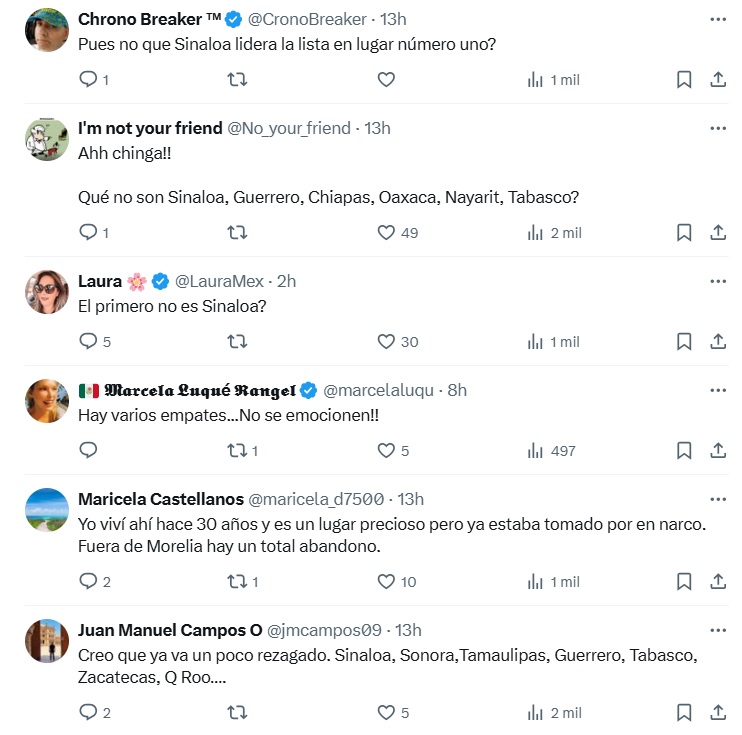Open more options for Chrono Breaker's tweet

(718, 19)
